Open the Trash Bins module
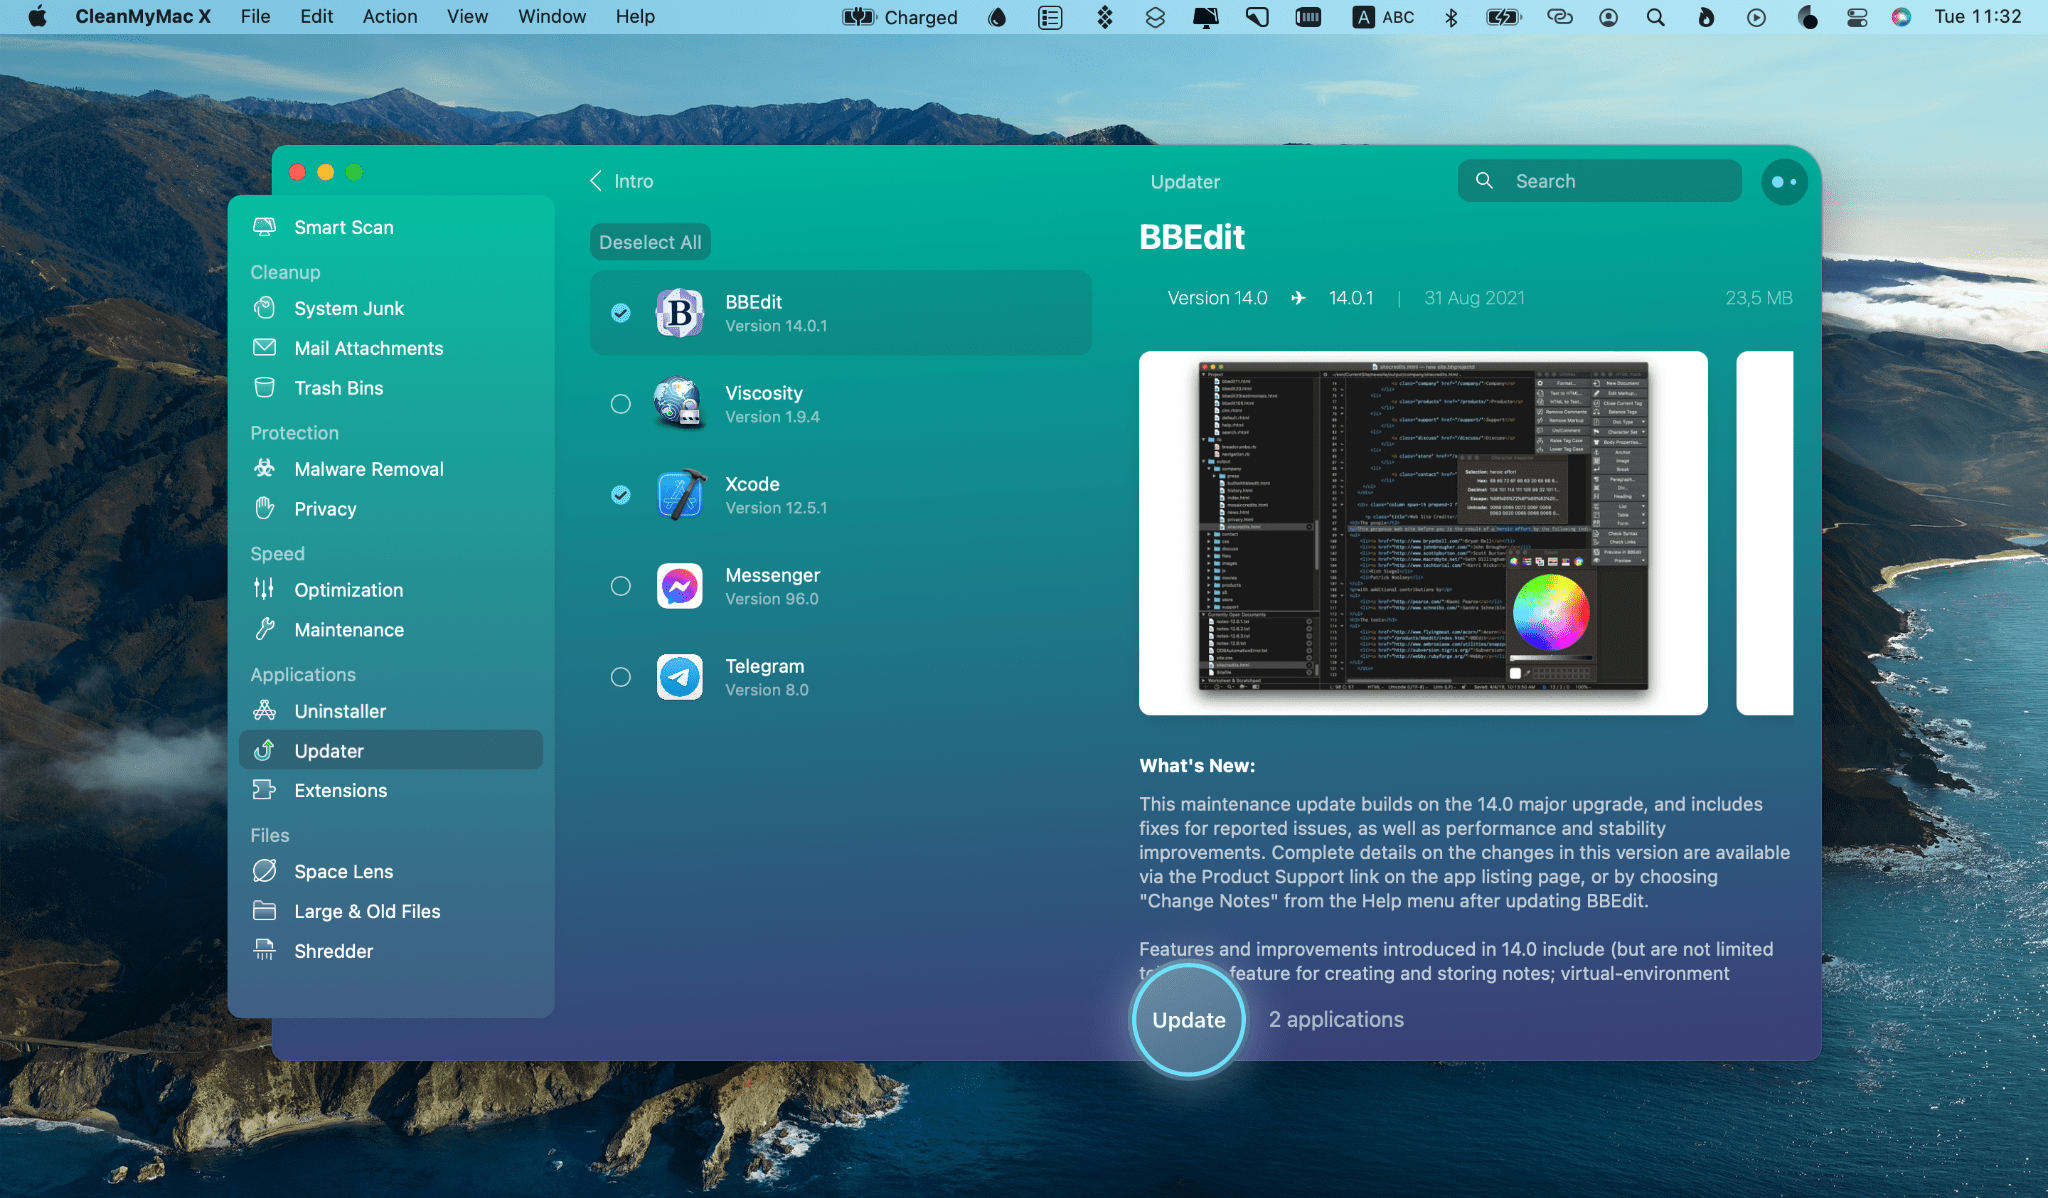The width and height of the screenshot is (2048, 1198). 340,387
